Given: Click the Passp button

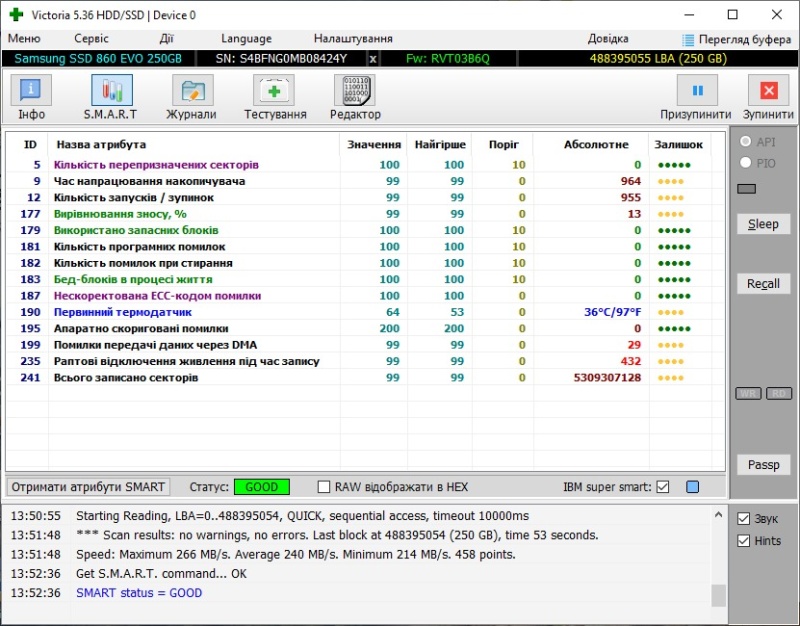Looking at the screenshot, I should pos(763,465).
